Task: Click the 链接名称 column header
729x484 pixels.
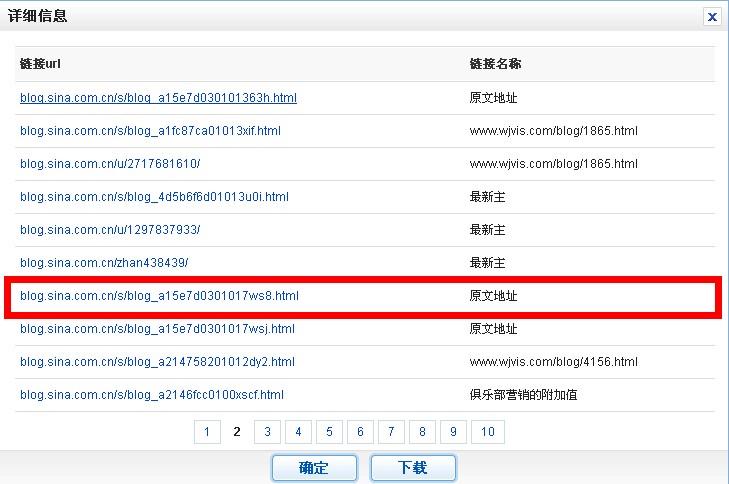Action: 495,64
